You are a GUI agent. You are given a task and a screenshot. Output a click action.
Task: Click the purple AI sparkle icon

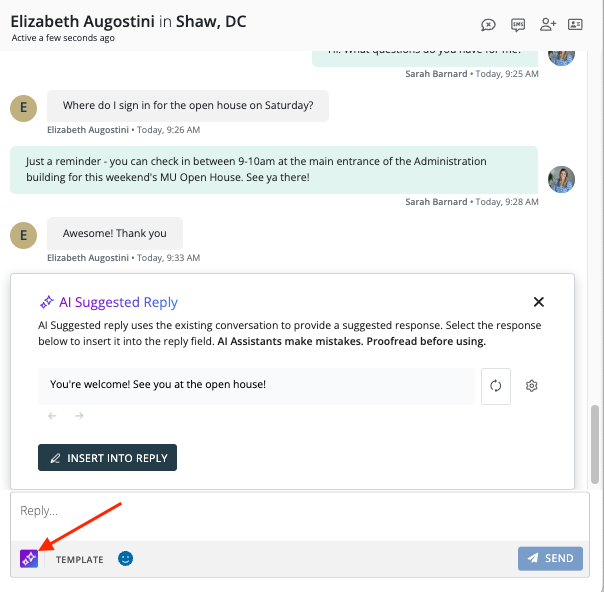point(29,558)
